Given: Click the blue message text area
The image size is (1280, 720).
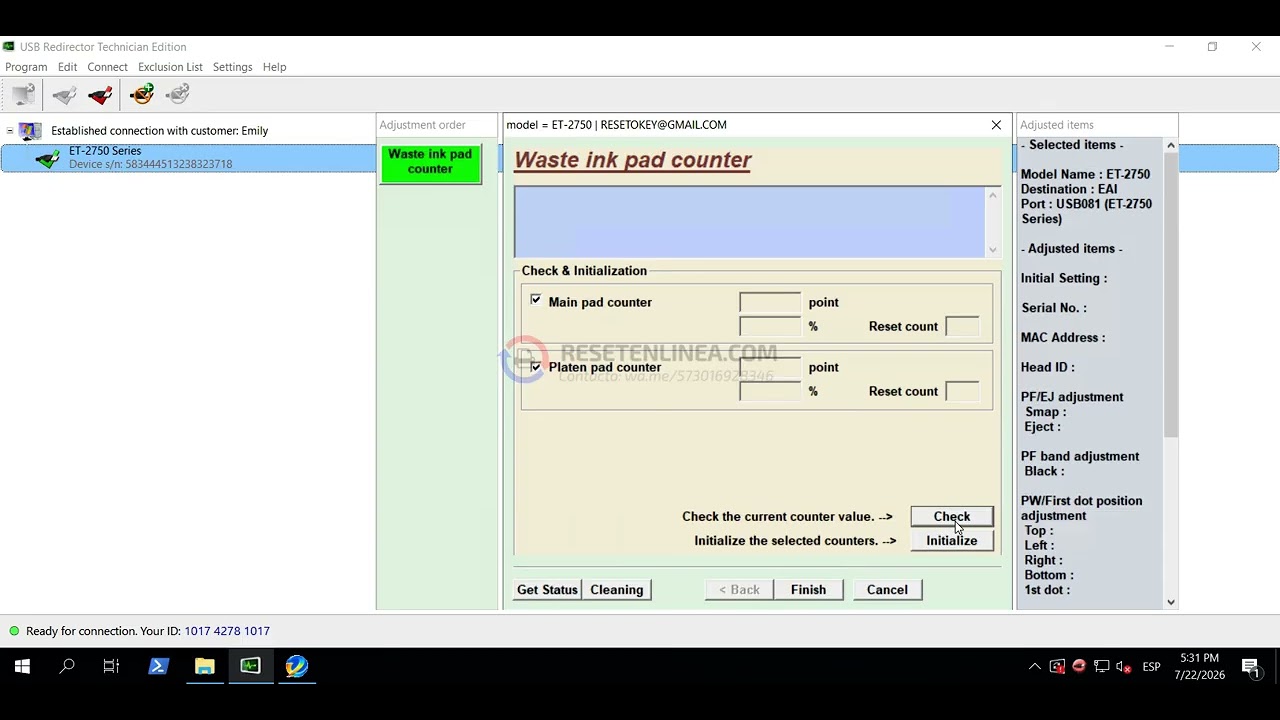Looking at the screenshot, I should pos(750,222).
